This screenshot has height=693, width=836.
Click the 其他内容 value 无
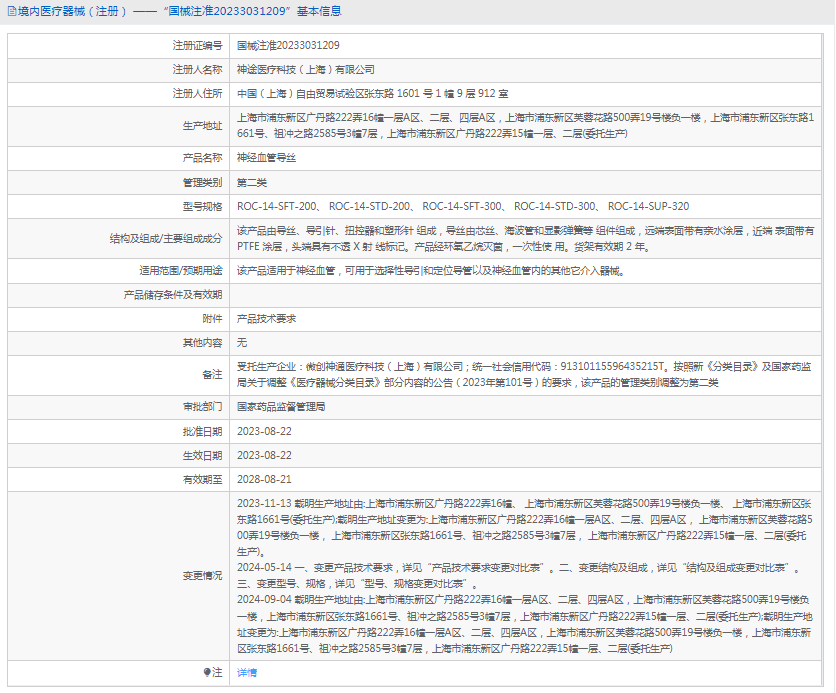pos(242,343)
